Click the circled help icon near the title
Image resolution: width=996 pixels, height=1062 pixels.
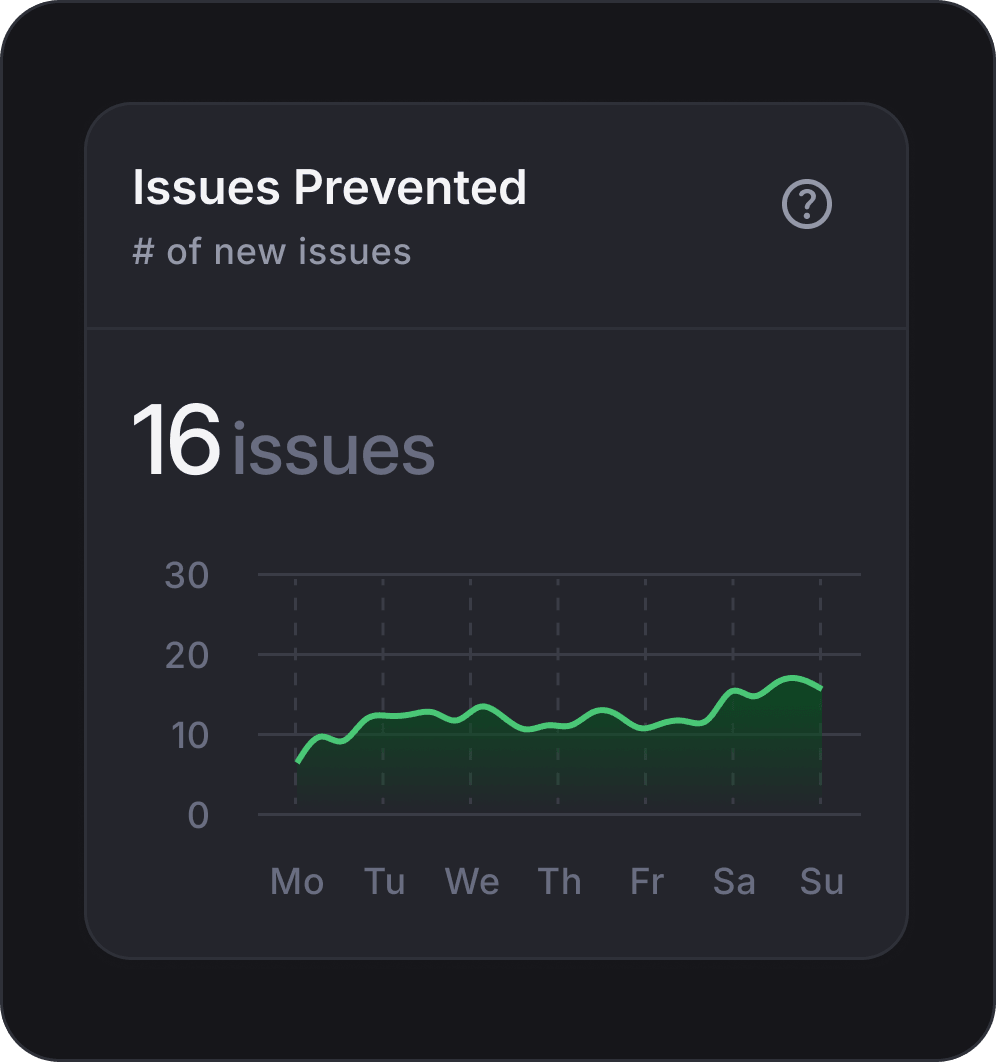(x=808, y=204)
